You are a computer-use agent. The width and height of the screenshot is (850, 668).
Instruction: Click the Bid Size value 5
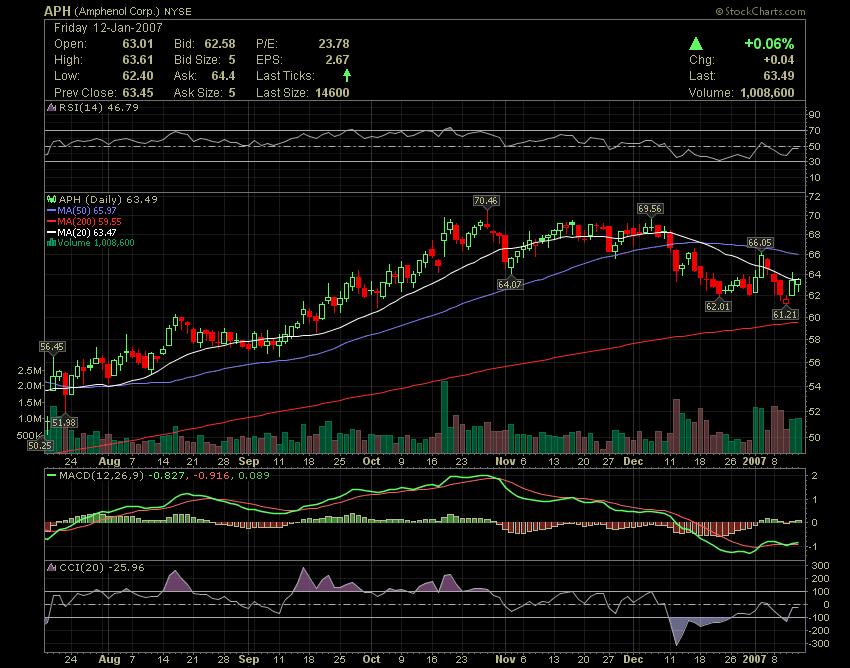click(232, 60)
